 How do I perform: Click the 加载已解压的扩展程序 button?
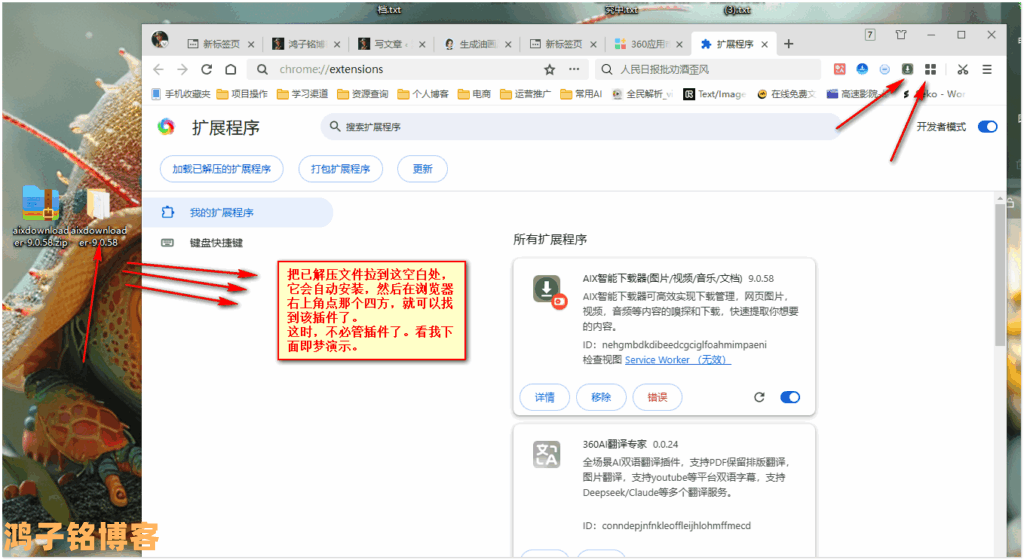tap(221, 169)
